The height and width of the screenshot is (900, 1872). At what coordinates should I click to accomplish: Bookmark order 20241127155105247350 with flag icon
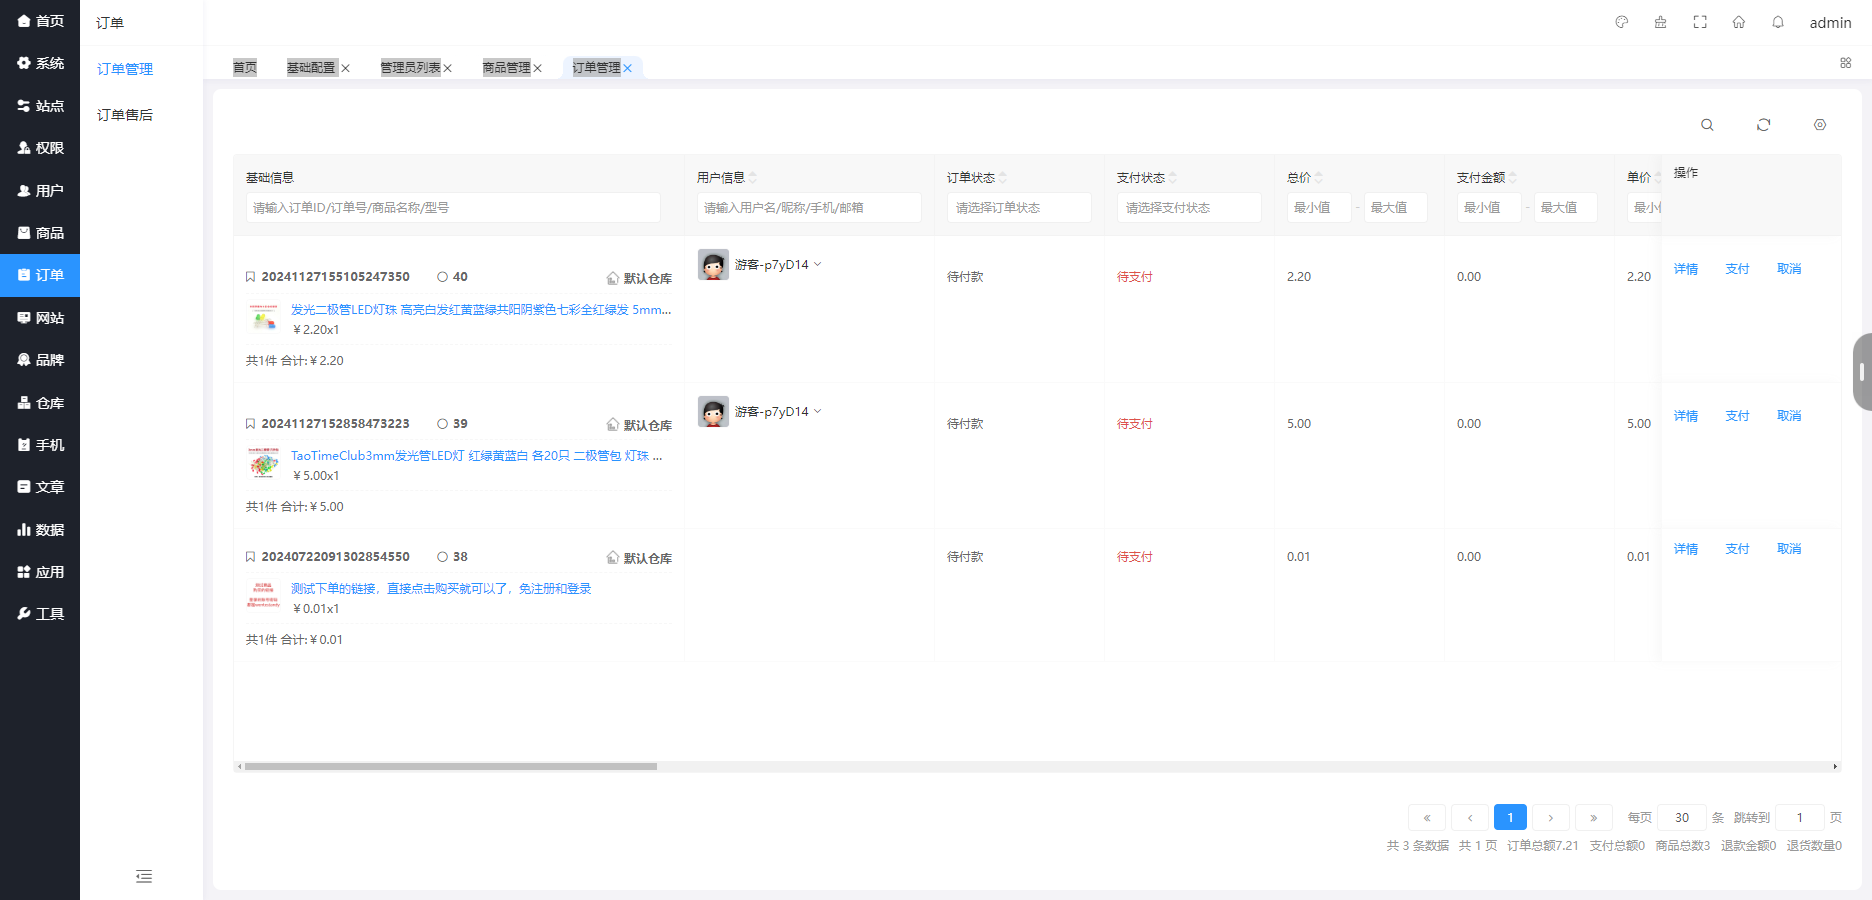pyautogui.click(x=250, y=276)
